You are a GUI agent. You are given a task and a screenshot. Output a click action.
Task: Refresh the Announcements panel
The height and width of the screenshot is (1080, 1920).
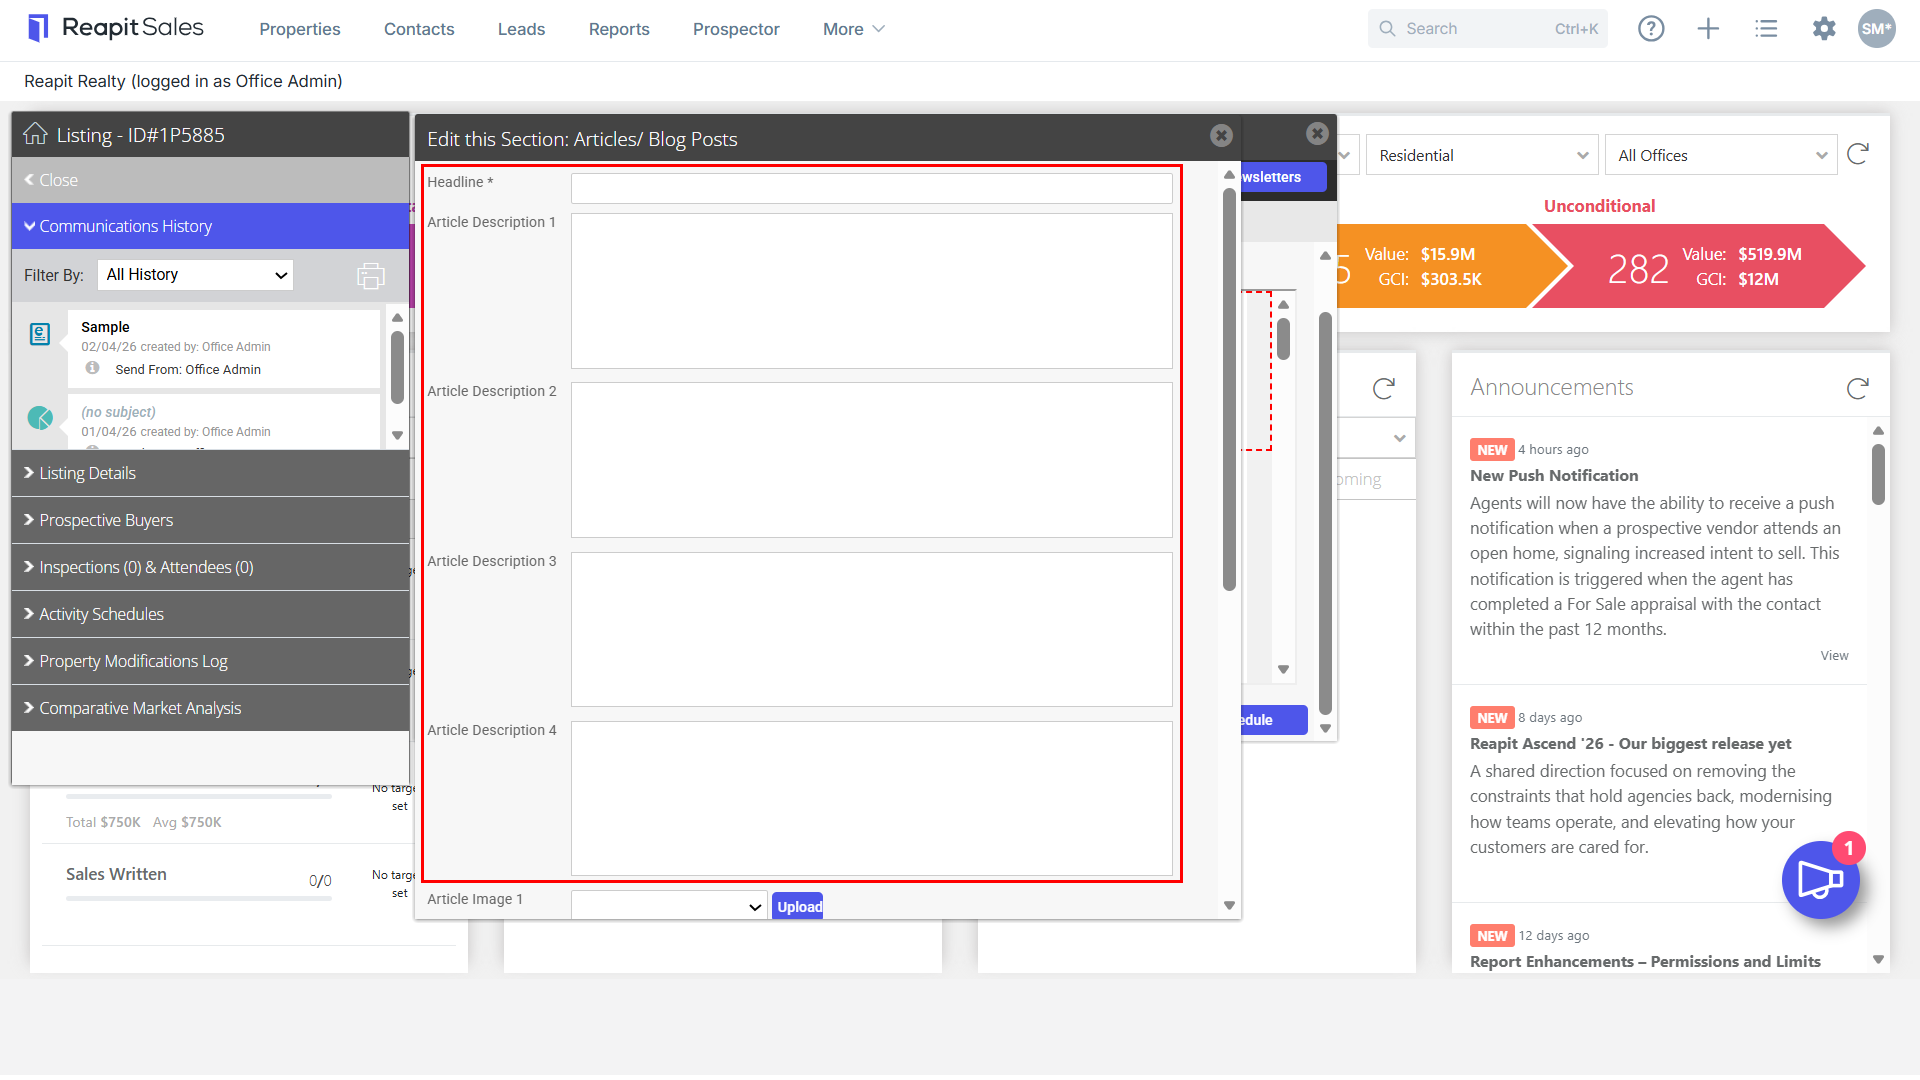[x=1858, y=388]
